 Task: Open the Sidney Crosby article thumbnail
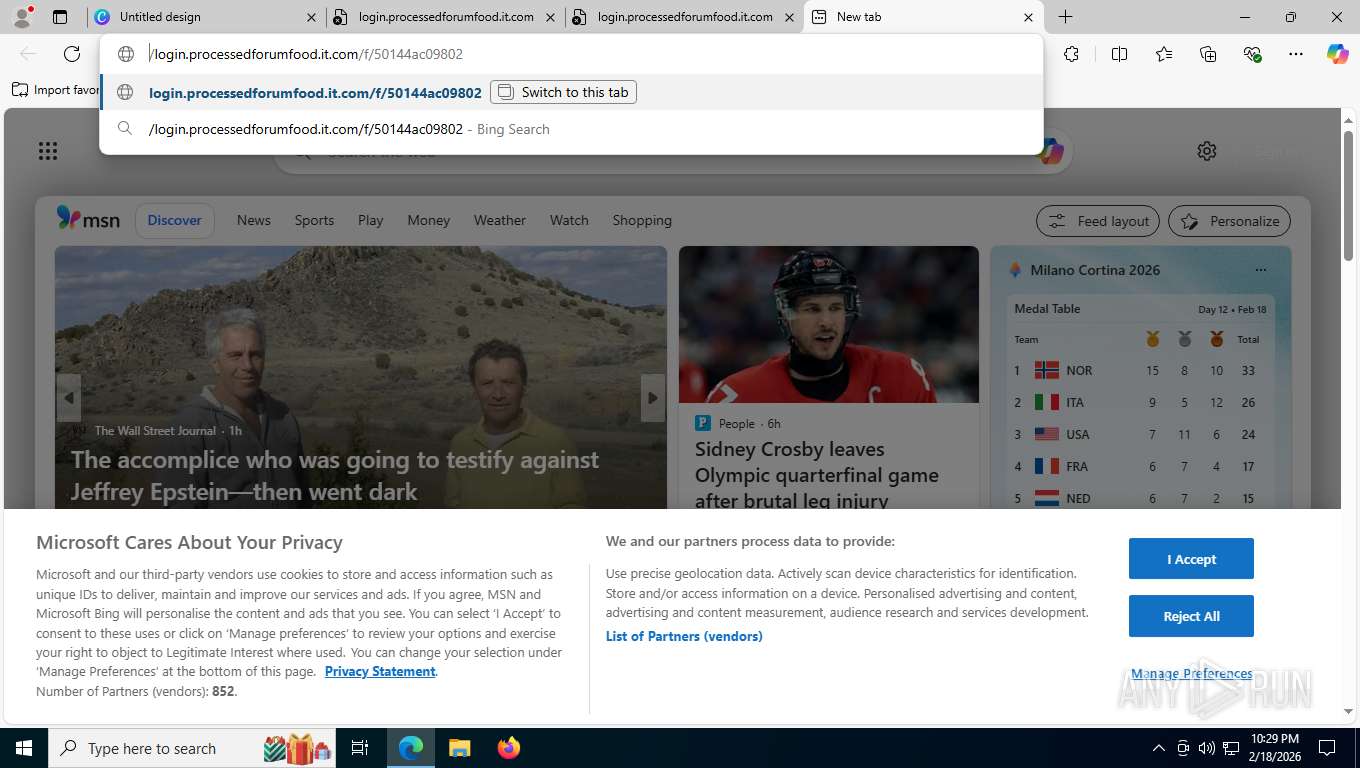[x=829, y=324]
